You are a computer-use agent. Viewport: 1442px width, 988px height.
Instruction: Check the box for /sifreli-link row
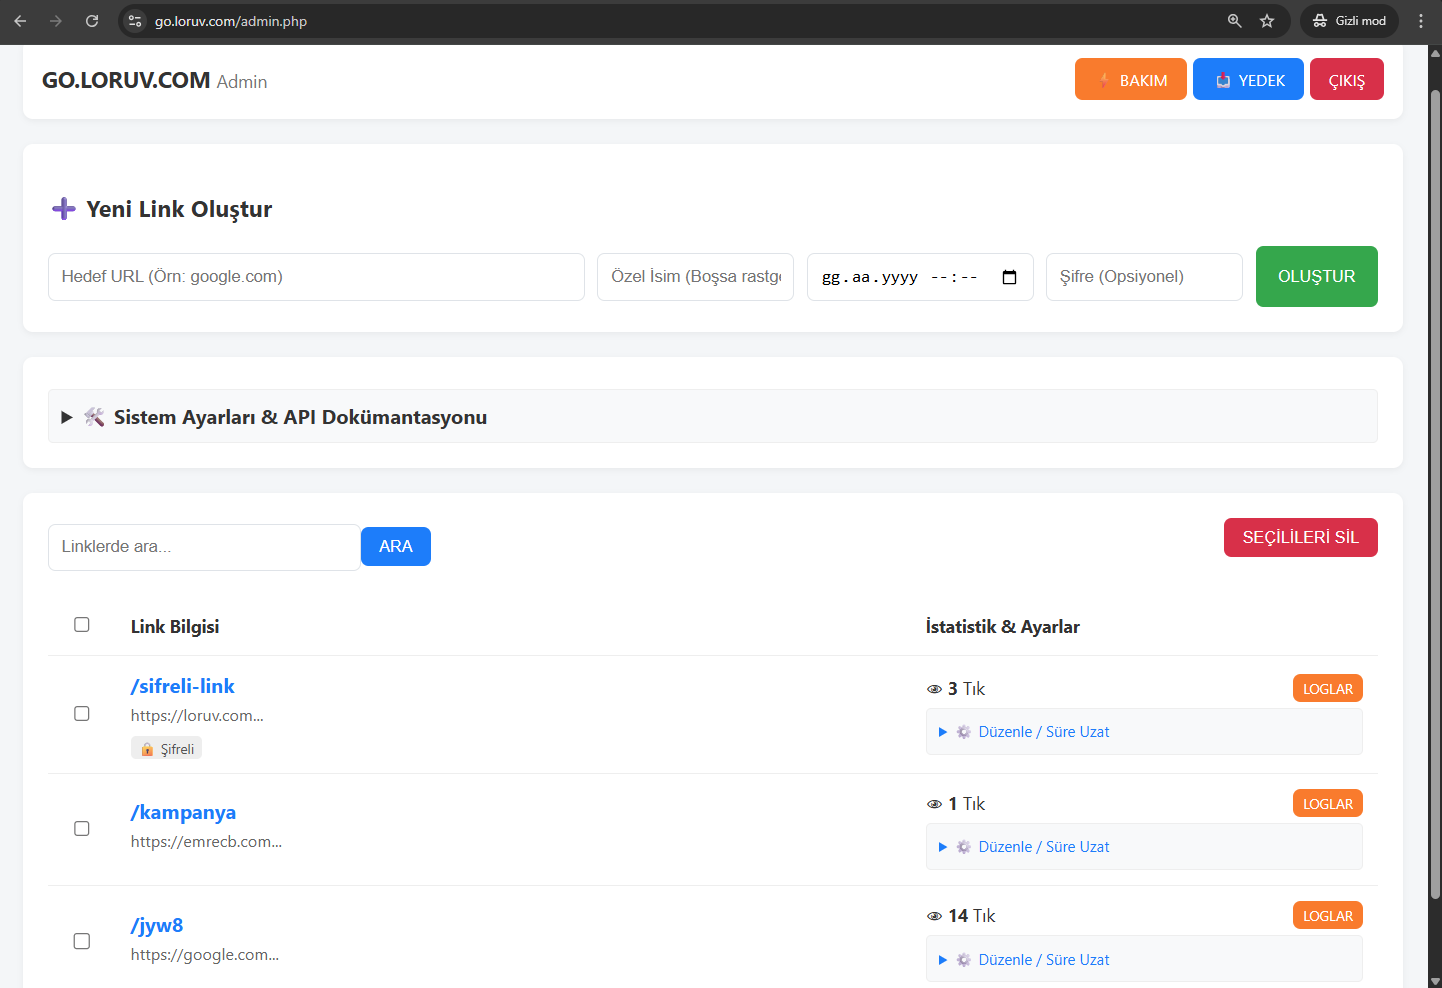[x=82, y=714]
